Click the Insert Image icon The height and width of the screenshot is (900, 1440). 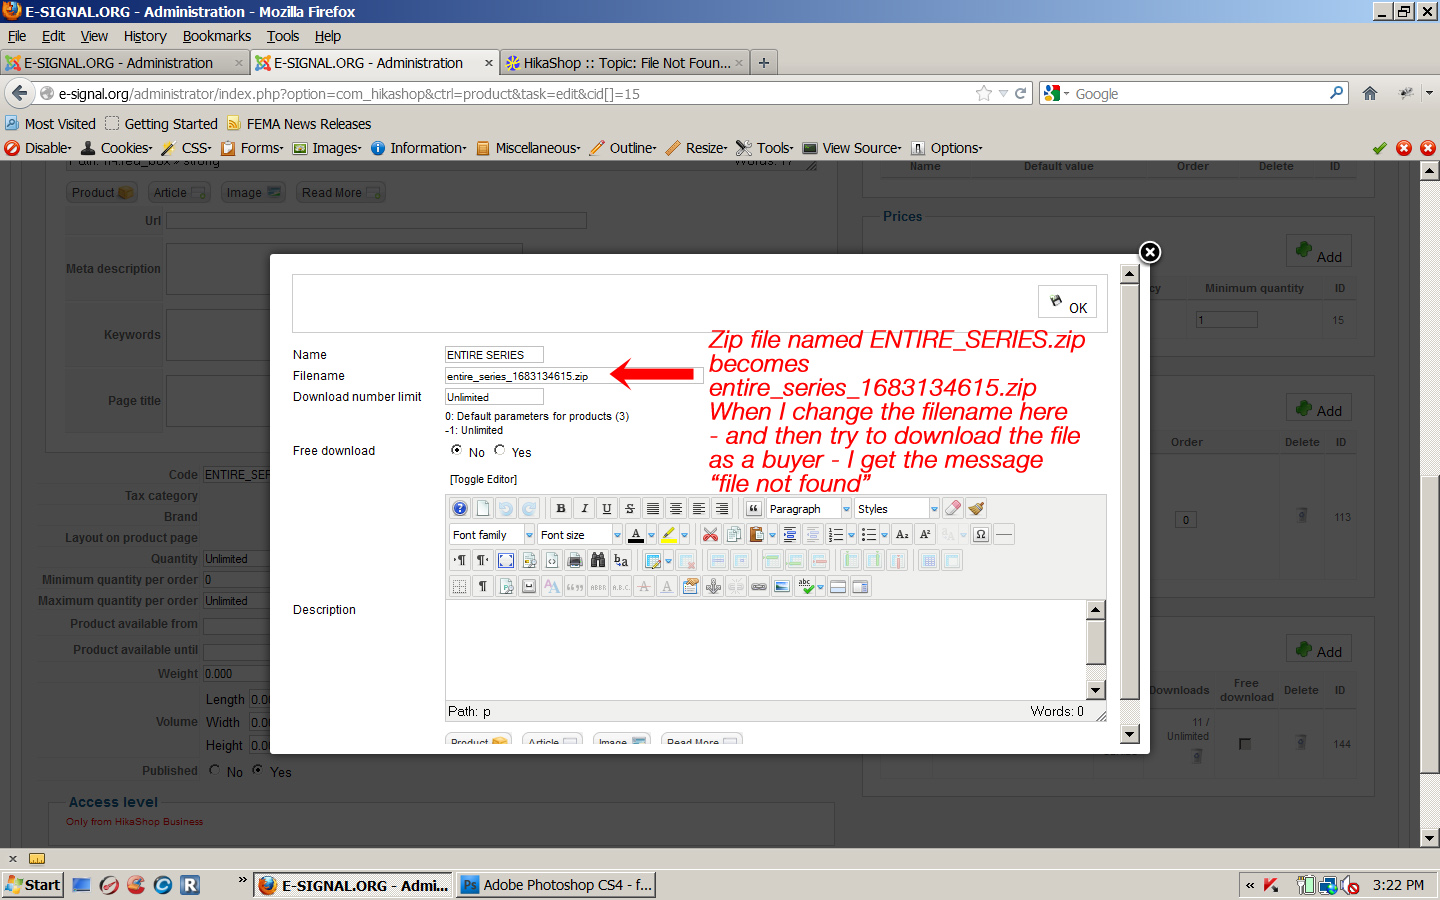[782, 587]
